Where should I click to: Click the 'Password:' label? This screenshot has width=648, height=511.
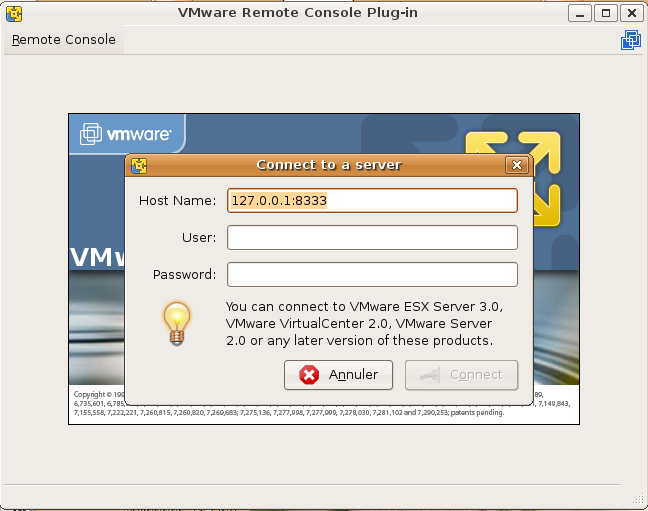pos(184,275)
